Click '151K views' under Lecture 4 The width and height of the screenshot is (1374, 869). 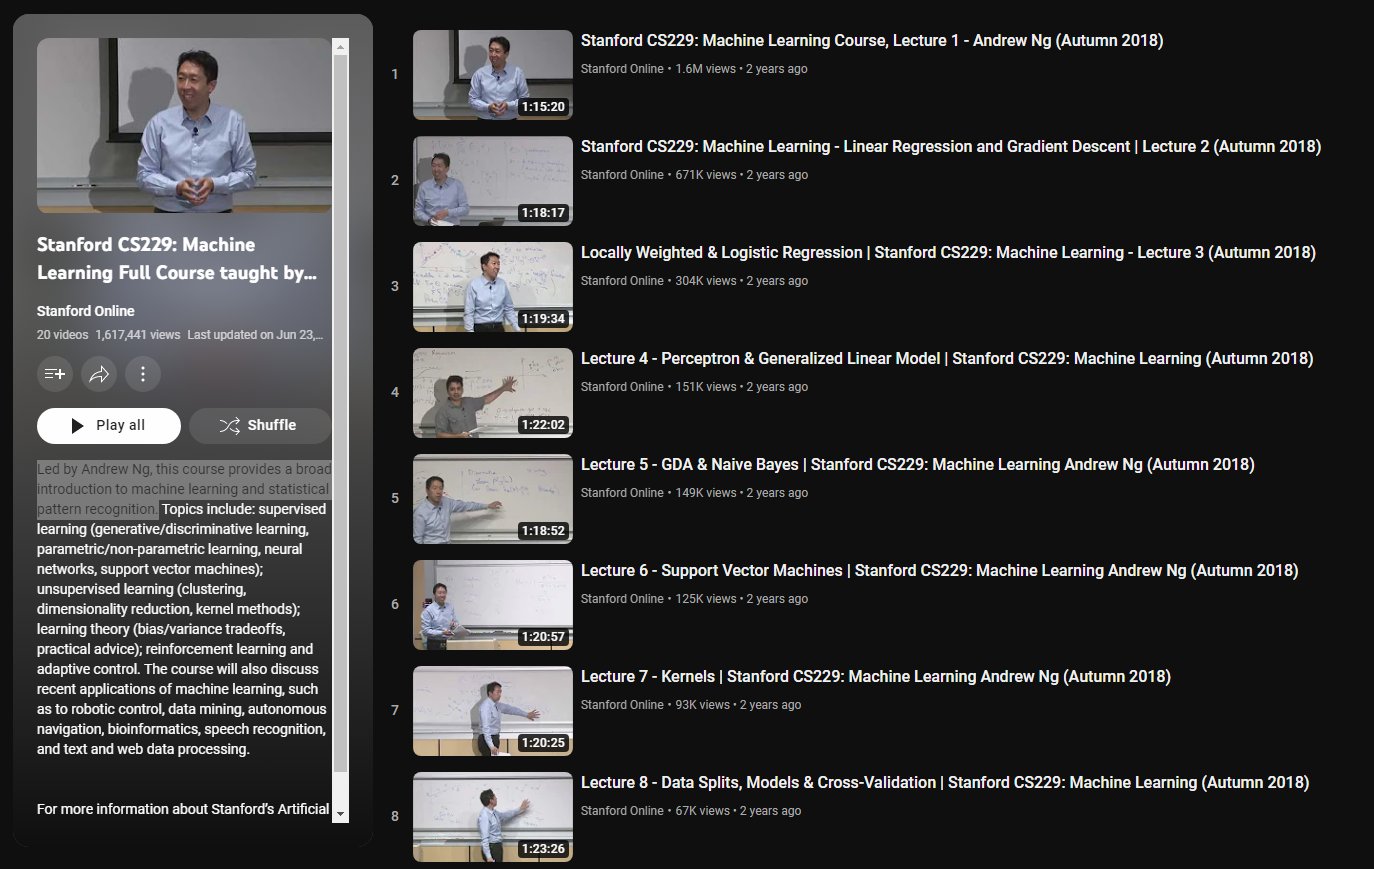pyautogui.click(x=705, y=387)
